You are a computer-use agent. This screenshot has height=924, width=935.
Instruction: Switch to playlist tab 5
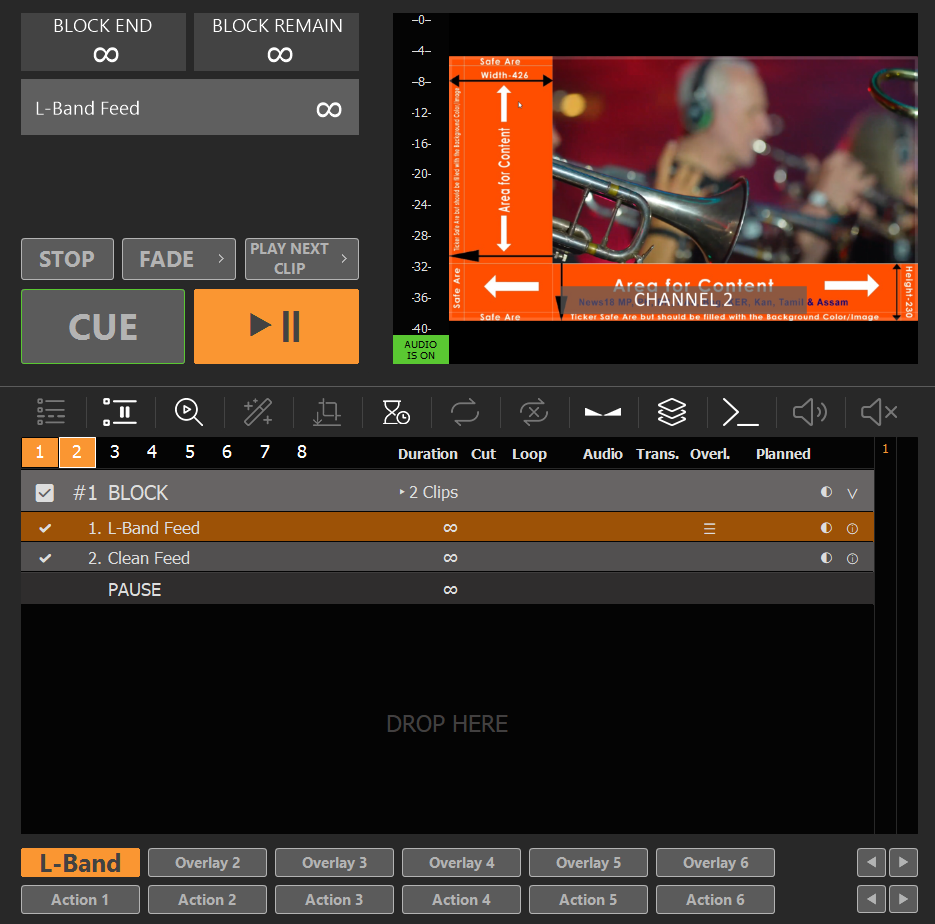(190, 452)
